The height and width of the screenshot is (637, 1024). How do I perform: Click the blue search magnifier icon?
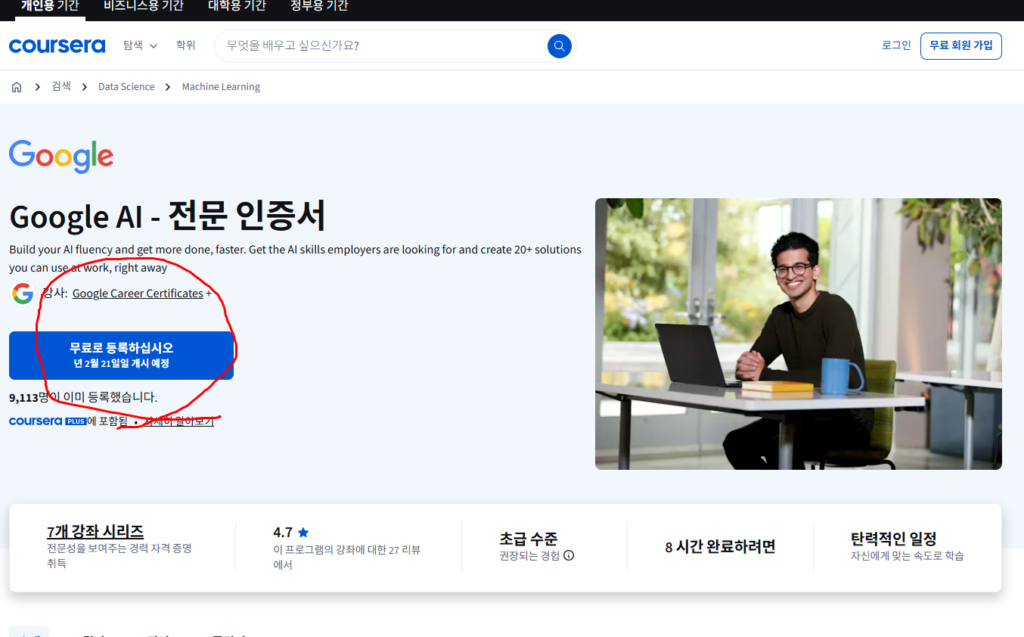click(x=559, y=46)
